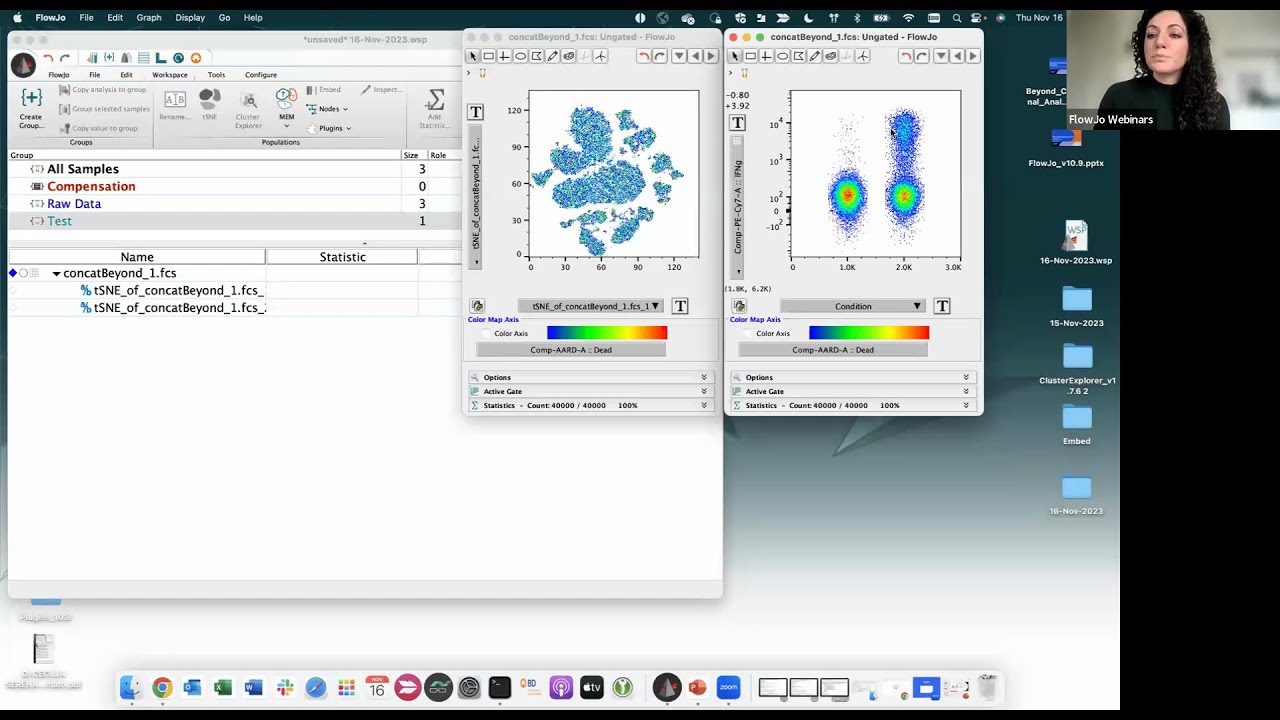Viewport: 1280px width, 720px height.
Task: Select the ellipse gate tool in right plot window
Action: (x=783, y=56)
